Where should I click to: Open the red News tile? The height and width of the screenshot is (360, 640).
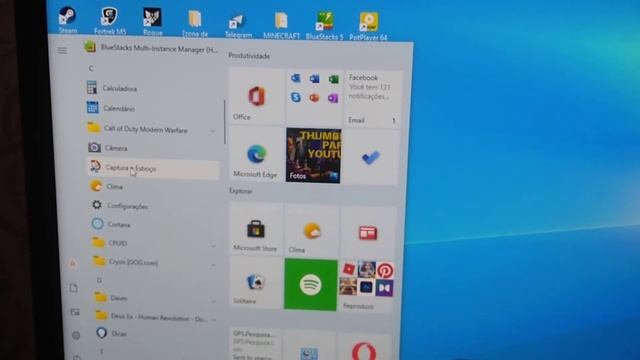point(368,233)
